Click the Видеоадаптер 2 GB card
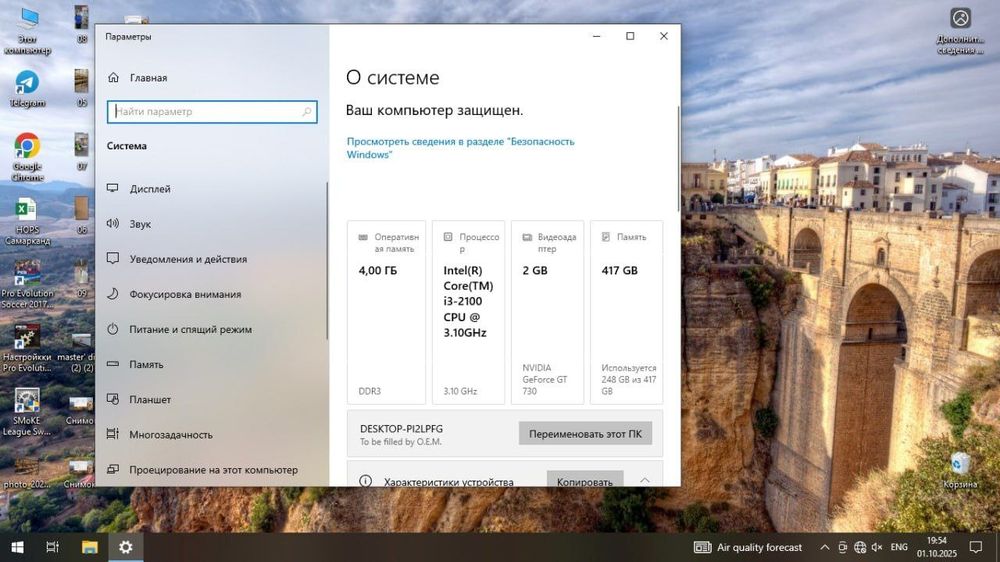Image resolution: width=1000 pixels, height=562 pixels. 547,312
